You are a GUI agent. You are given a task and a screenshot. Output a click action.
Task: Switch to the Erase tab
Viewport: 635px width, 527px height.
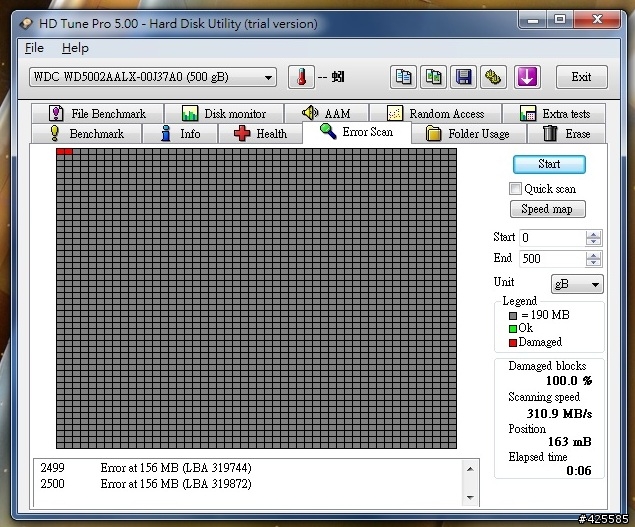(567, 134)
